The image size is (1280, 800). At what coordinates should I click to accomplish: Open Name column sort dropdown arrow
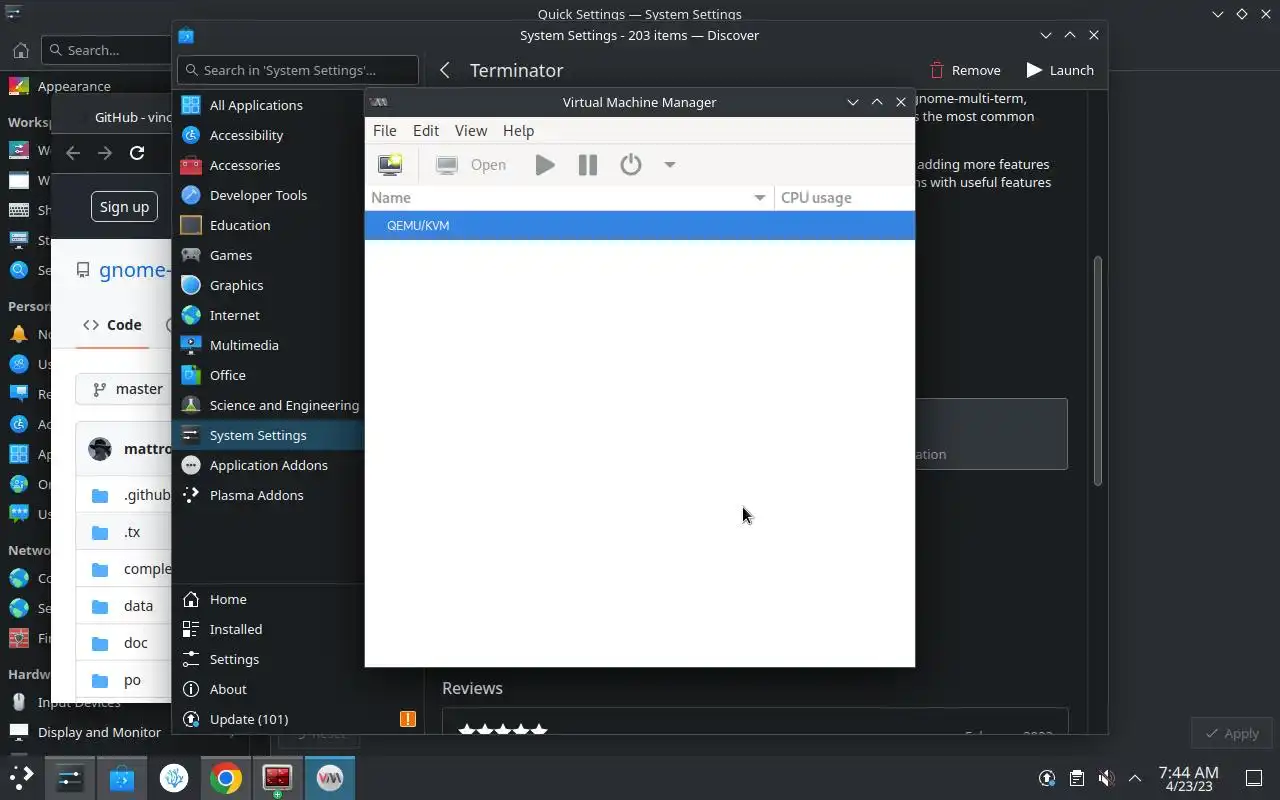click(760, 198)
